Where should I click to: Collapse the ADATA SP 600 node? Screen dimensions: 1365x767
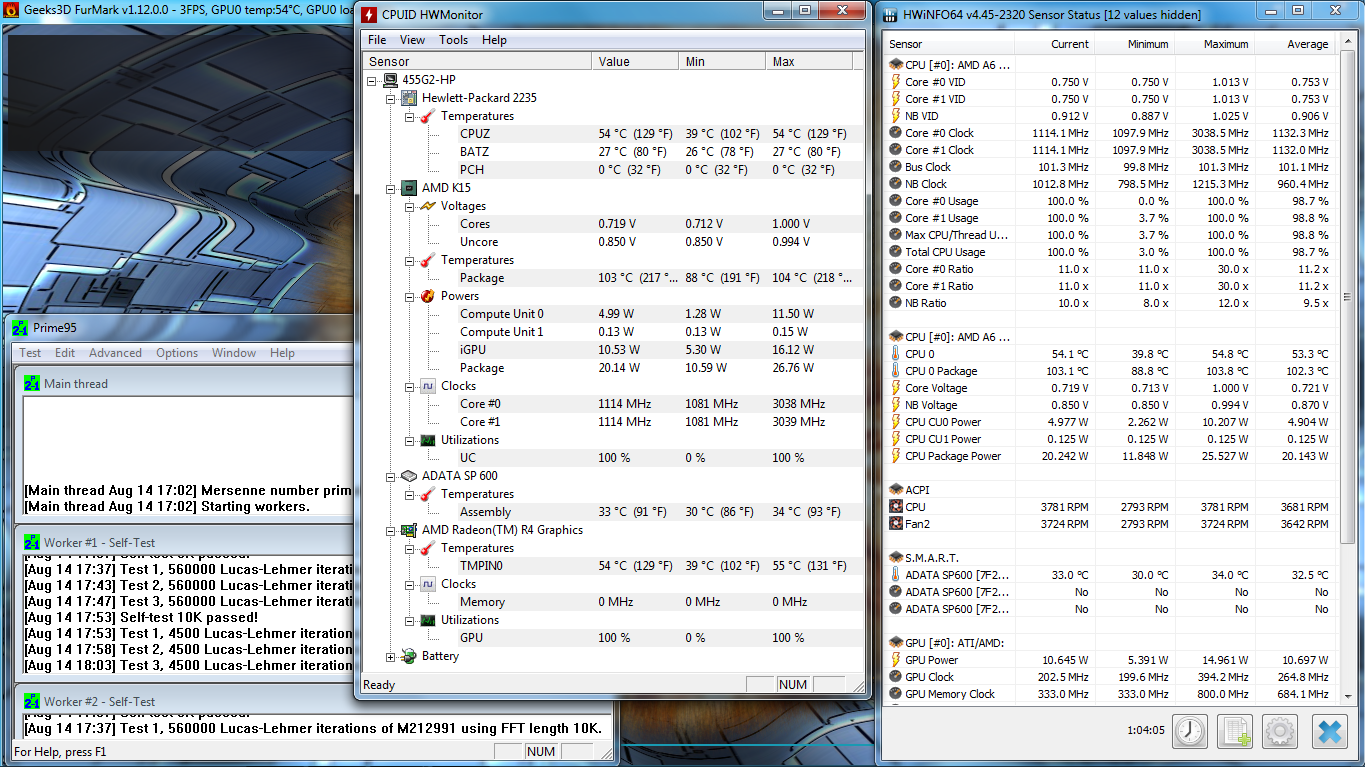point(391,476)
